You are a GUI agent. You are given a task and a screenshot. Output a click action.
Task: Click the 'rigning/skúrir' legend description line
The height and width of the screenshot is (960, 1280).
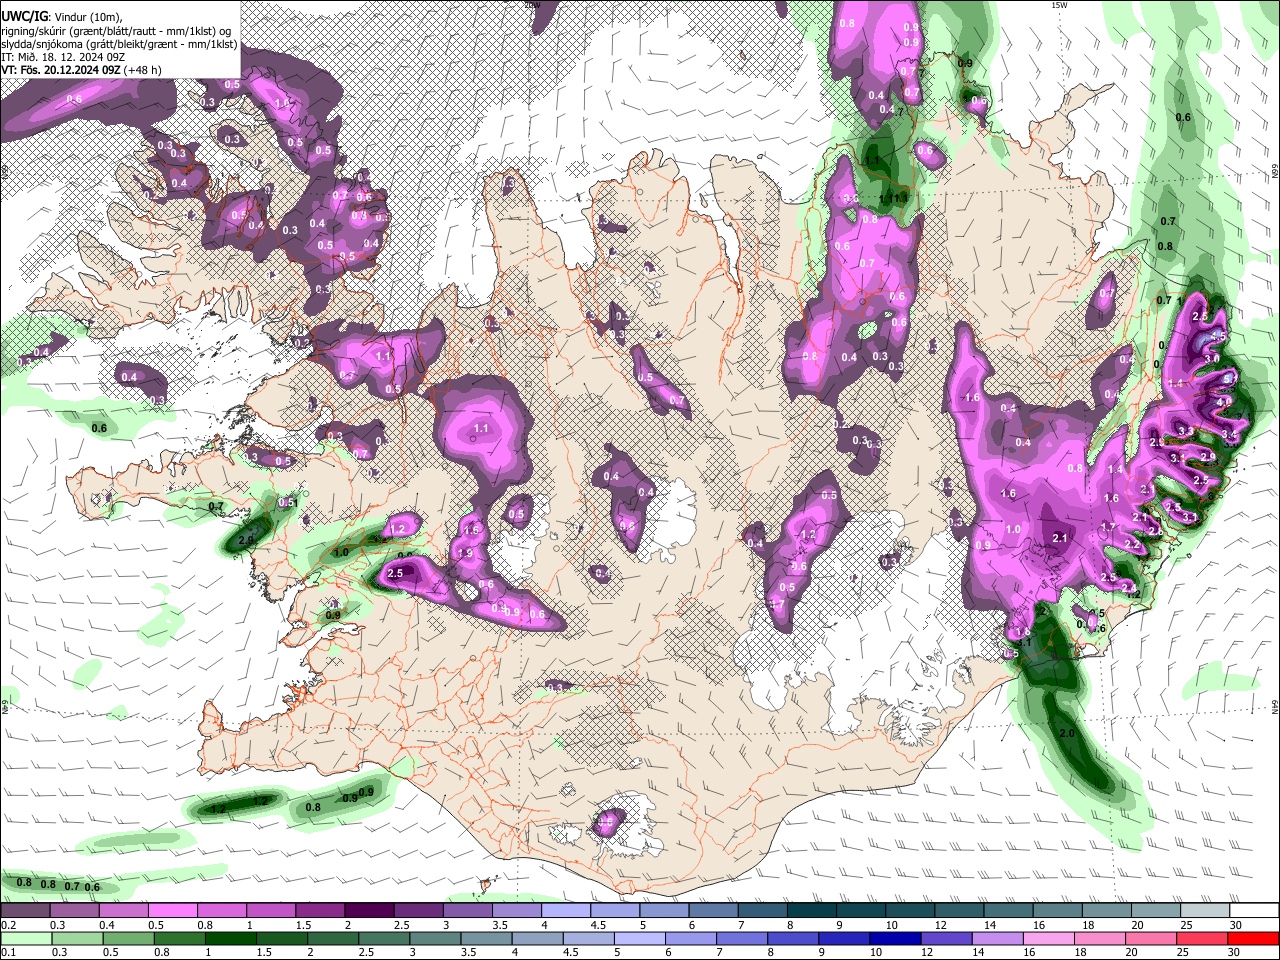[118, 31]
